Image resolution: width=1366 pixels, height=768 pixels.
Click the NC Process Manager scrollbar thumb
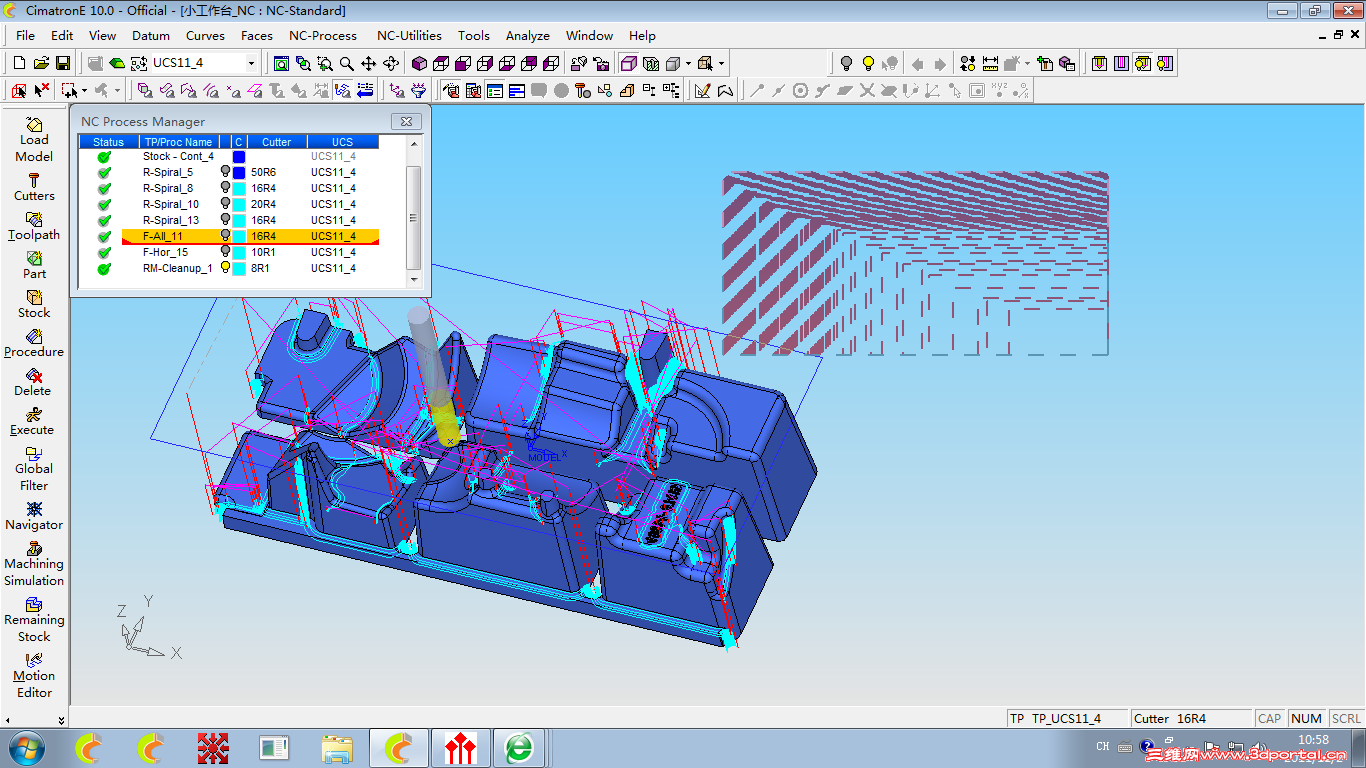[x=414, y=217]
